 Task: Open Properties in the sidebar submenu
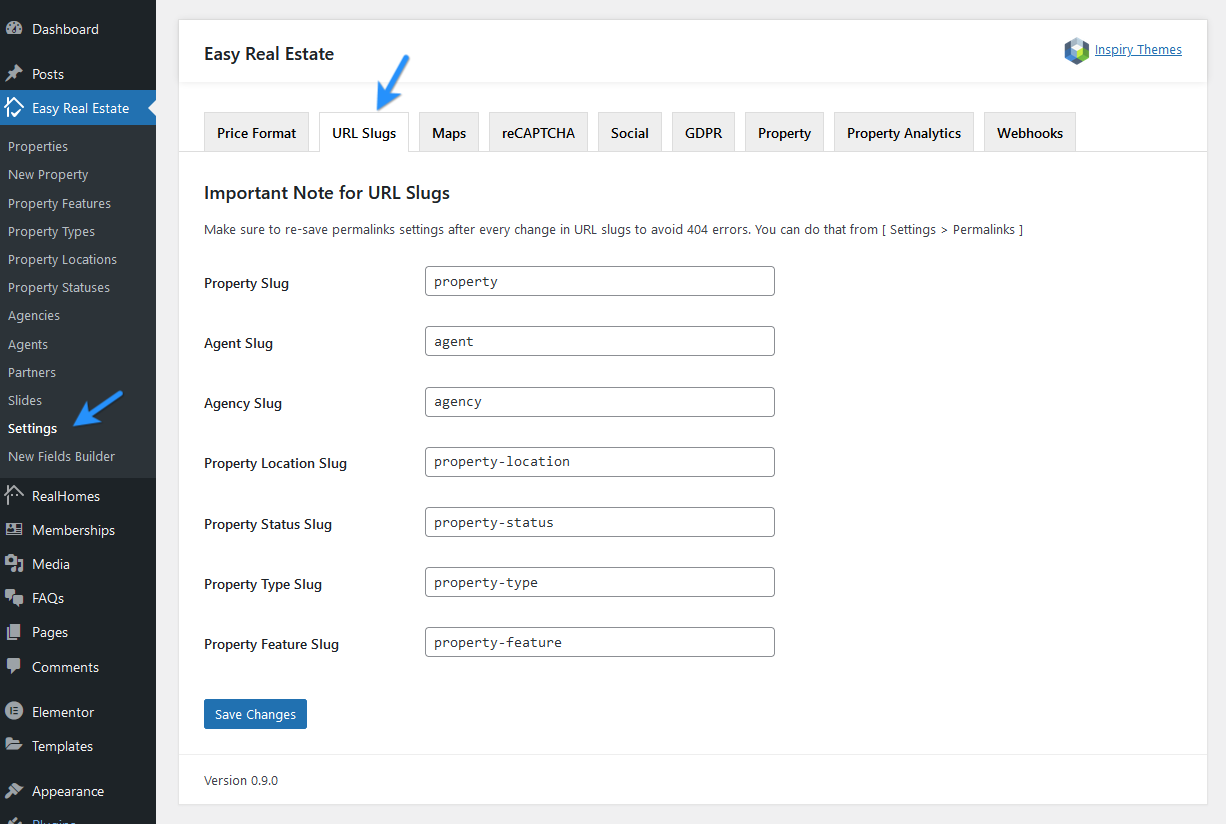38,146
